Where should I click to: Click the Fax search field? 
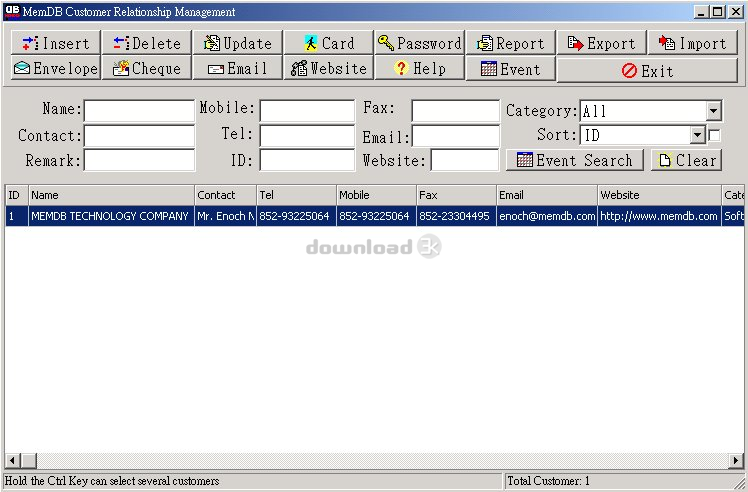456,111
